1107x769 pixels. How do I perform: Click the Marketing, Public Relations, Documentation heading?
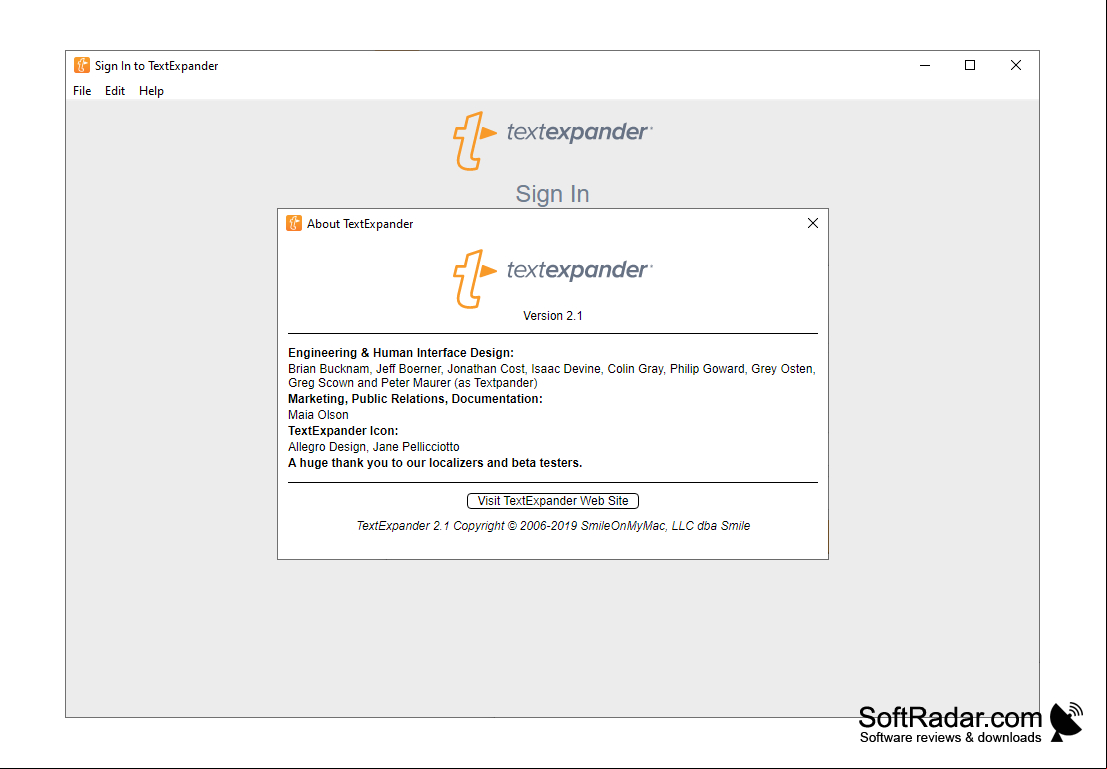pos(415,399)
